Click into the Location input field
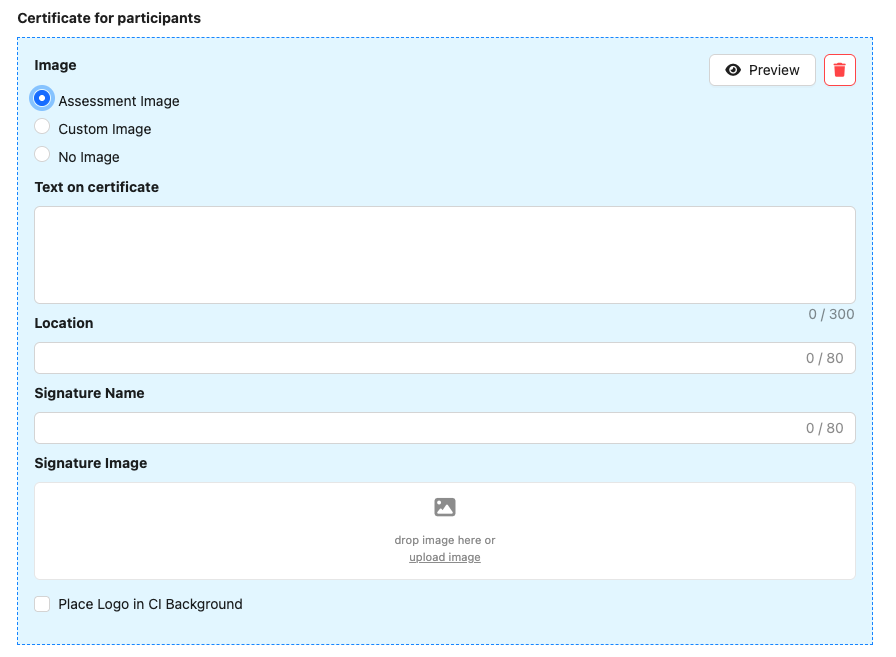Screen dimensions: 896x657 pyautogui.click(x=445, y=358)
